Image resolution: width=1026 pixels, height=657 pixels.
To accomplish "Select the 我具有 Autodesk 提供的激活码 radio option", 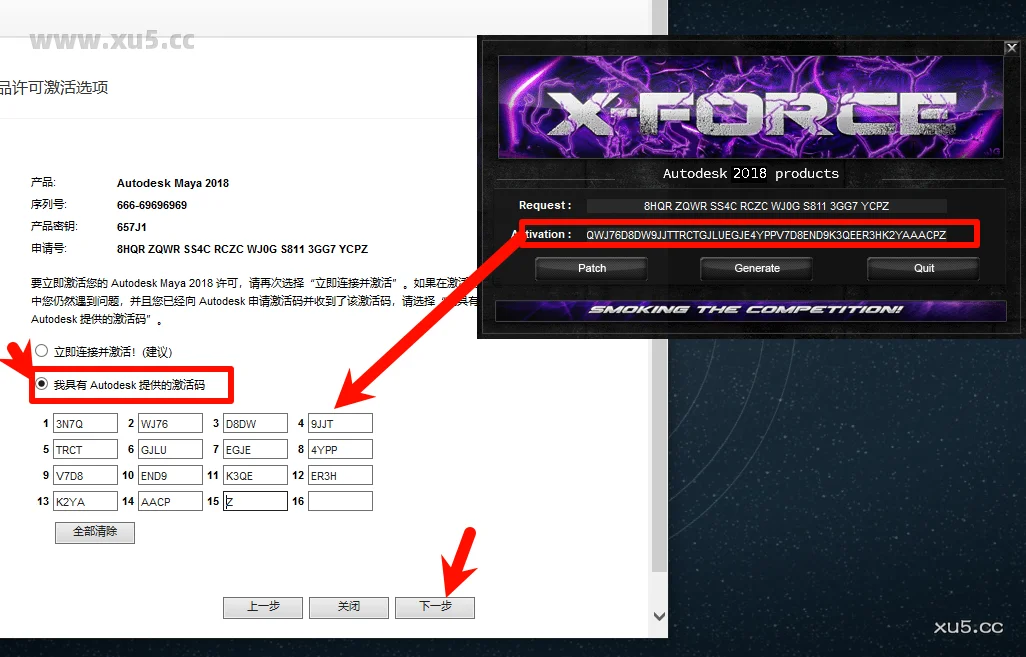I will [42, 384].
